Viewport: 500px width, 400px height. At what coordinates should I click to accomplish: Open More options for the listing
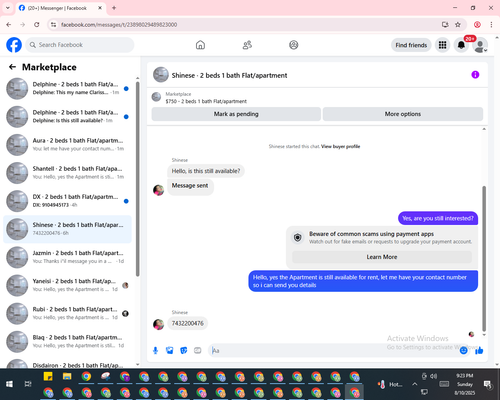[x=403, y=114]
